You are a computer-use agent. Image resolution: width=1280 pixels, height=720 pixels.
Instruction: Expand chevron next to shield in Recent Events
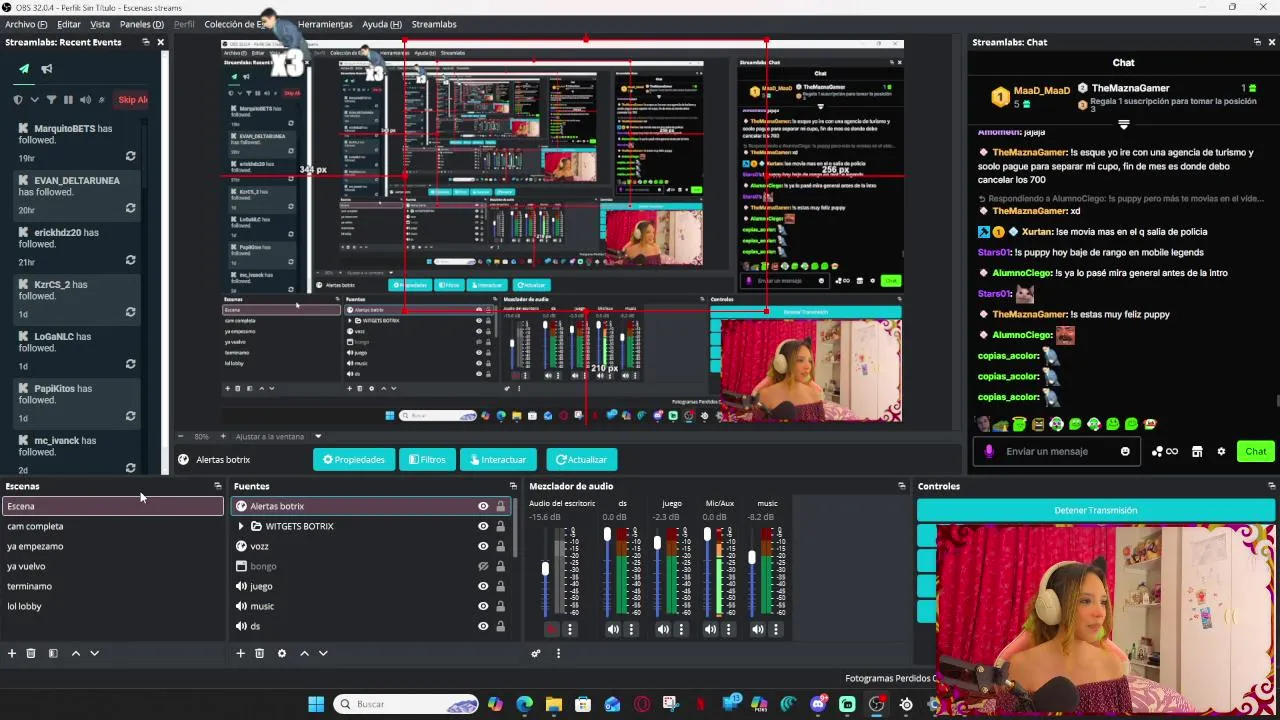[35, 100]
